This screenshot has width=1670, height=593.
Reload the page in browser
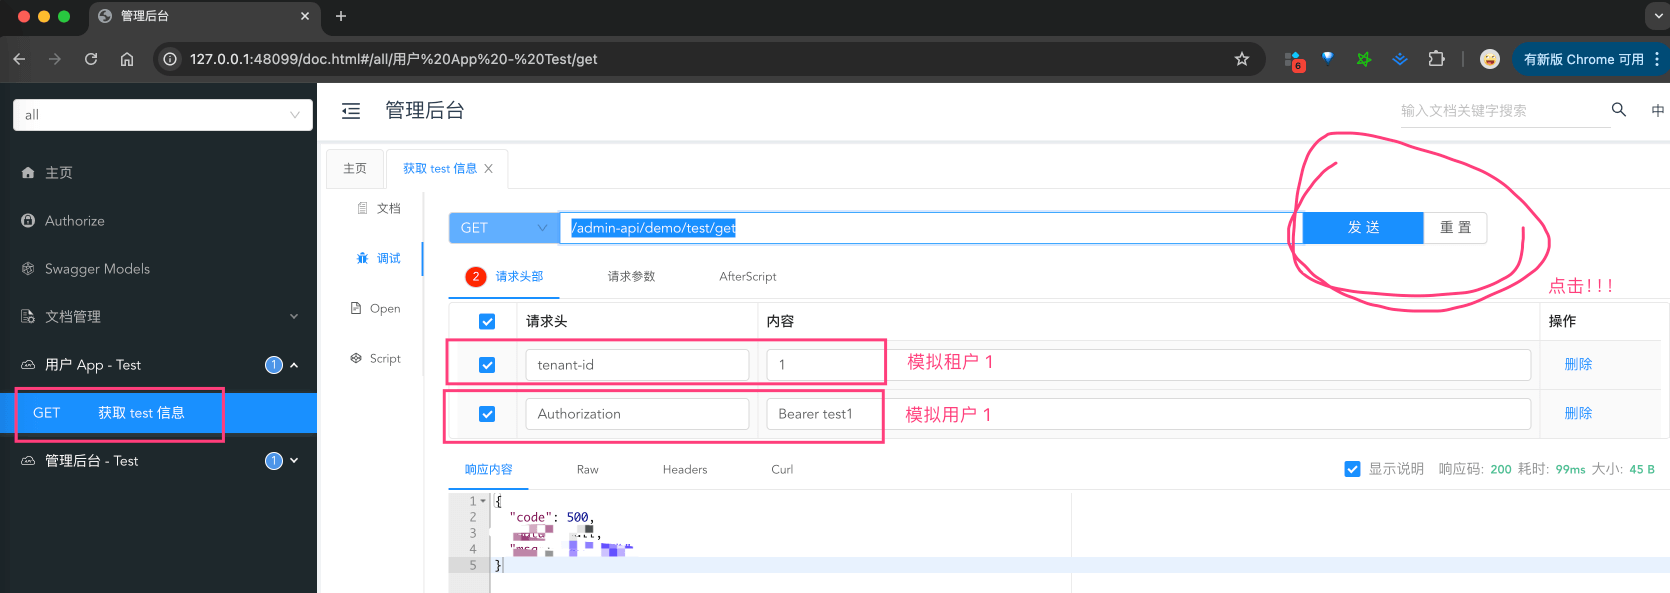91,59
